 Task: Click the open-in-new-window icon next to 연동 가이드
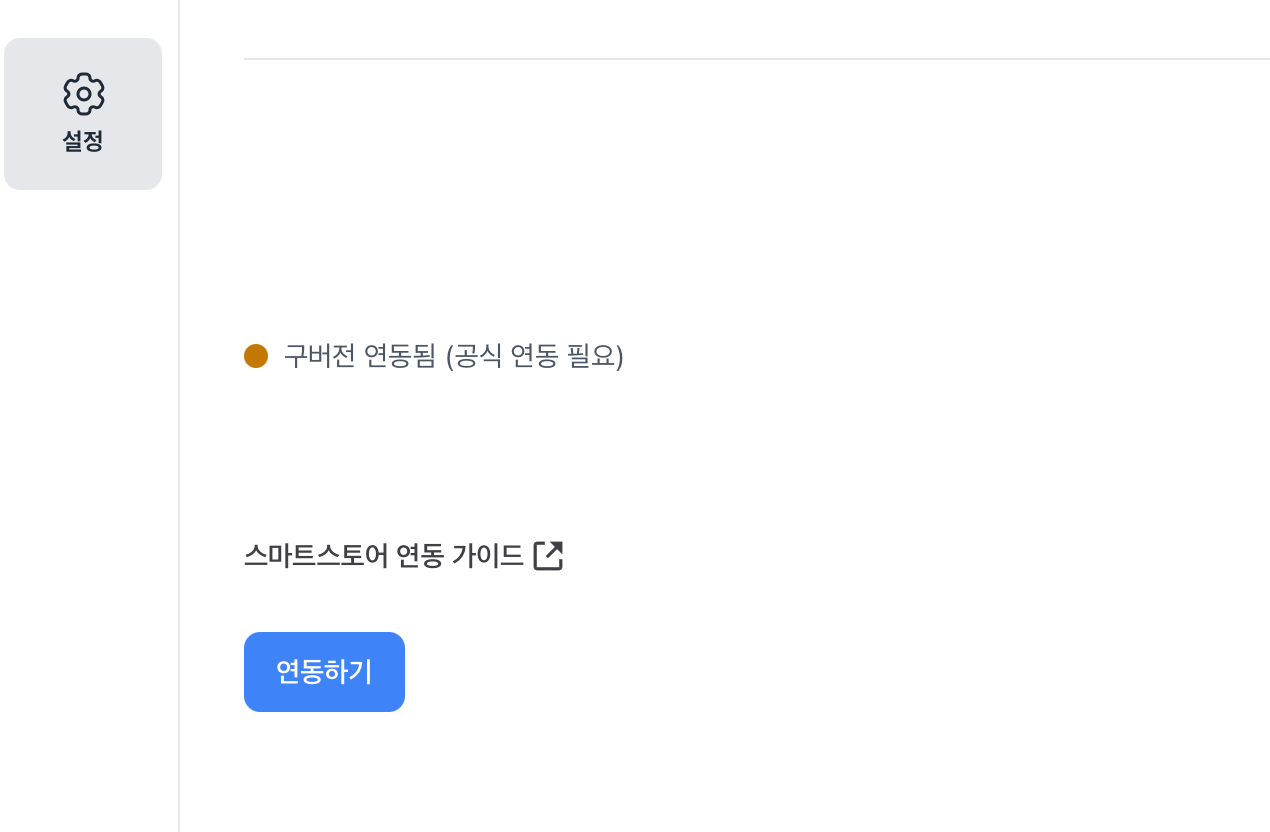pyautogui.click(x=548, y=555)
